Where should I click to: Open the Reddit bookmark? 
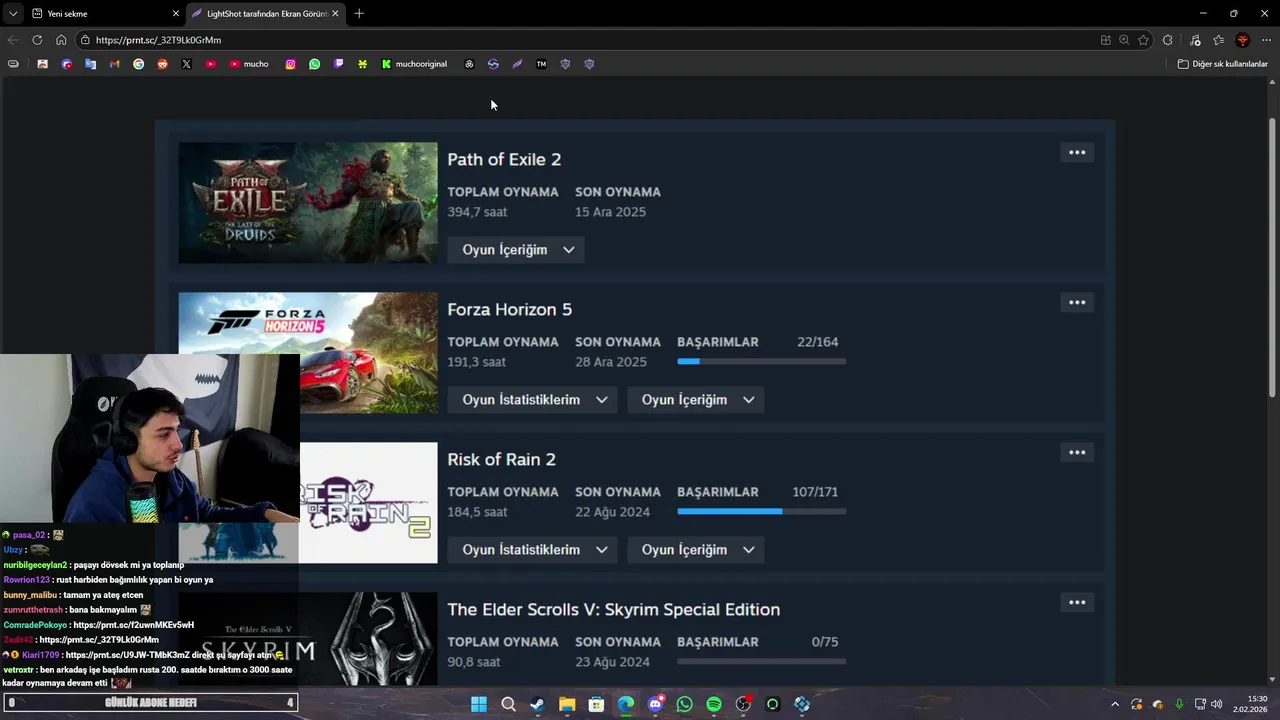coord(162,64)
